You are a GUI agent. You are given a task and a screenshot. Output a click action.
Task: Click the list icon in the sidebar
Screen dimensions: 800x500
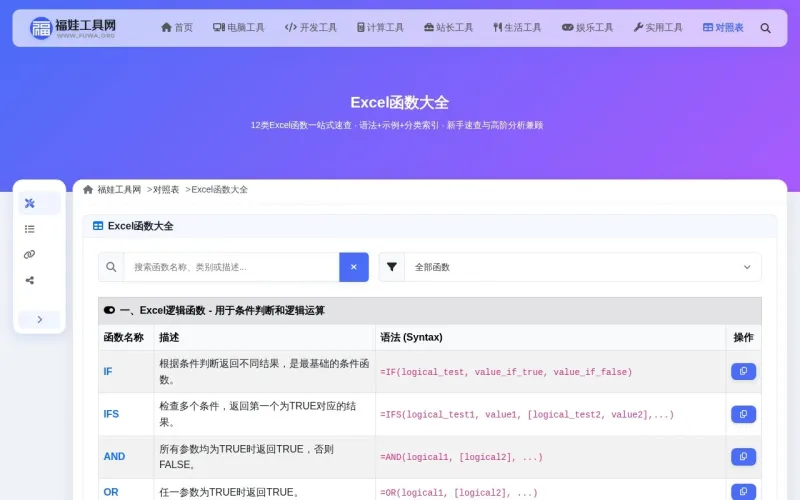pos(30,229)
